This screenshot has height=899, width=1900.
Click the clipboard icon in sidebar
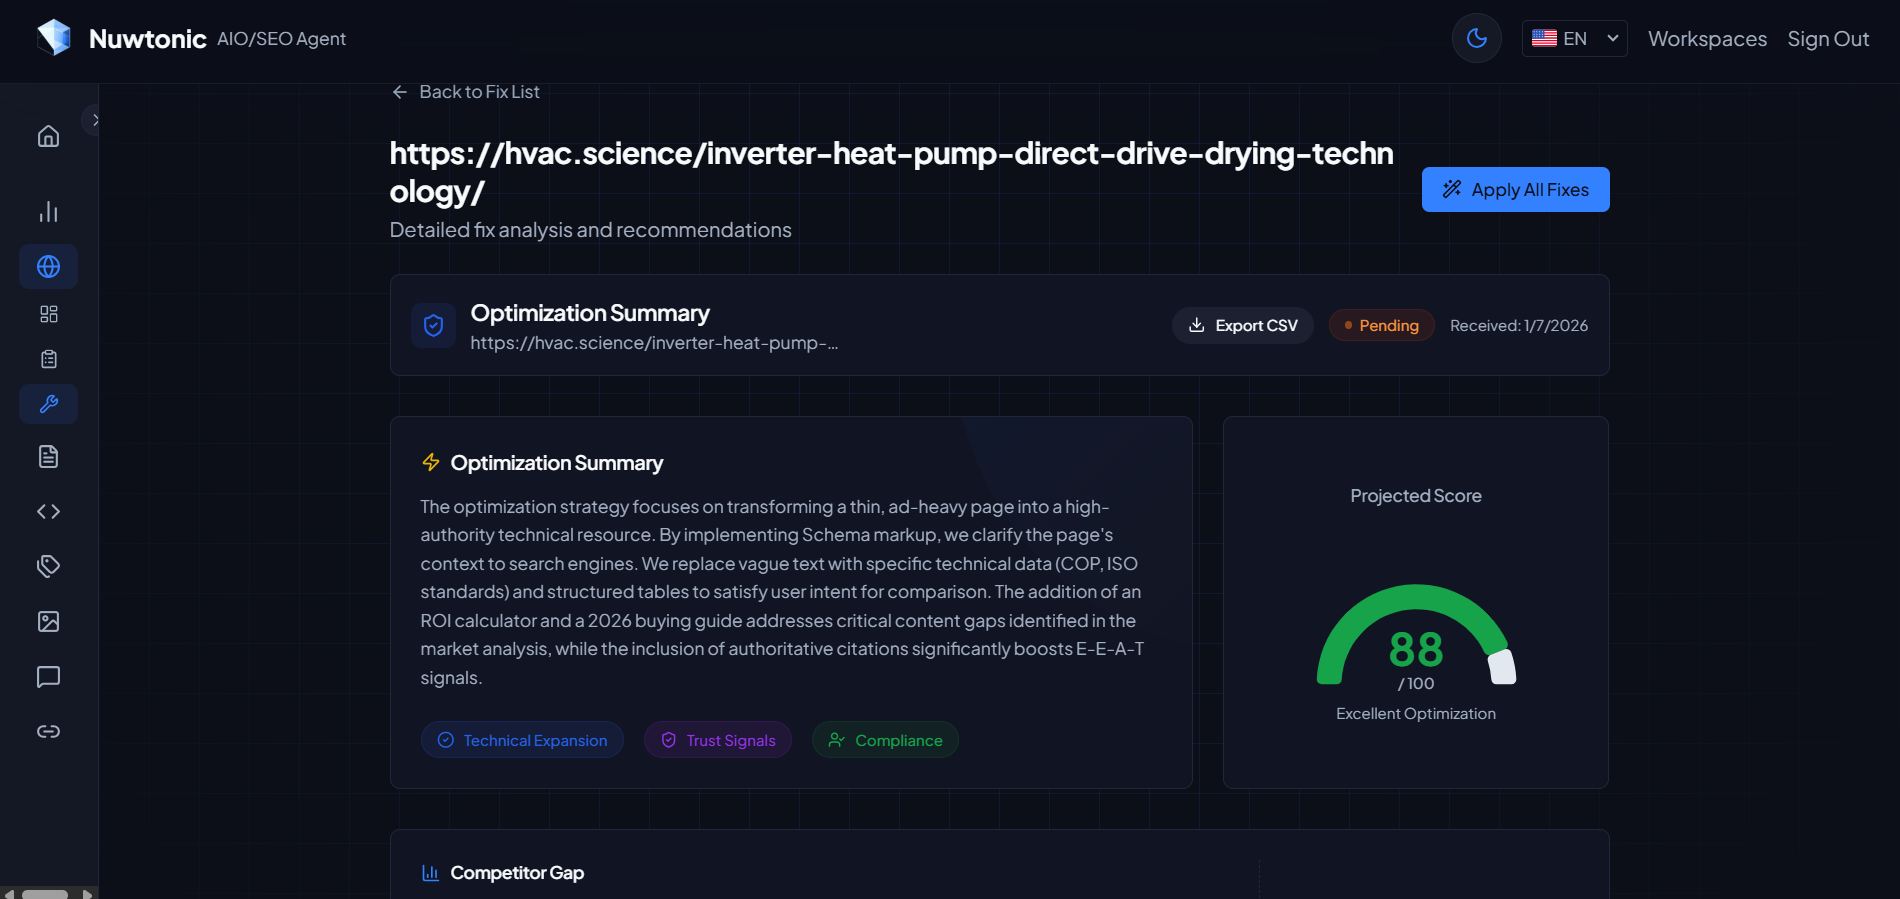click(48, 359)
